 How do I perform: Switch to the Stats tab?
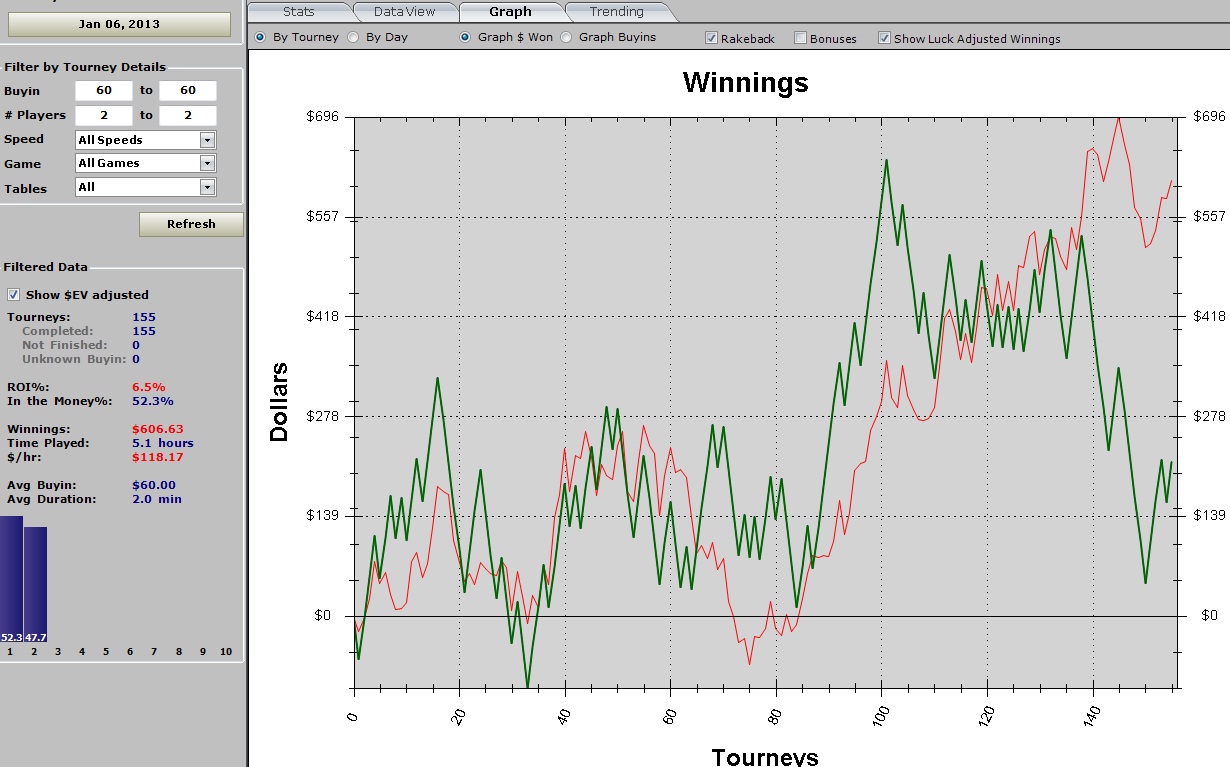298,12
